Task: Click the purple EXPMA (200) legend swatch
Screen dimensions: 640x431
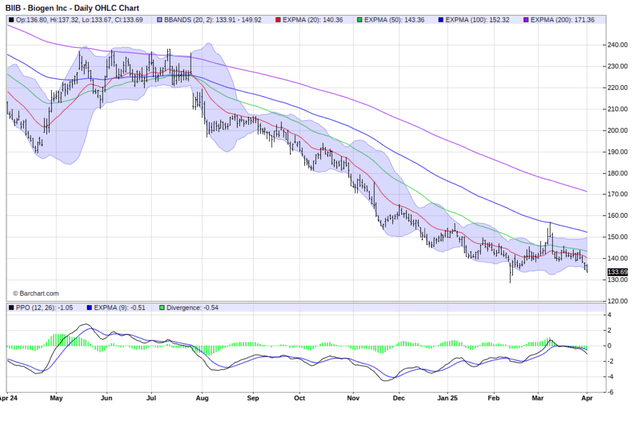Action: click(526, 20)
